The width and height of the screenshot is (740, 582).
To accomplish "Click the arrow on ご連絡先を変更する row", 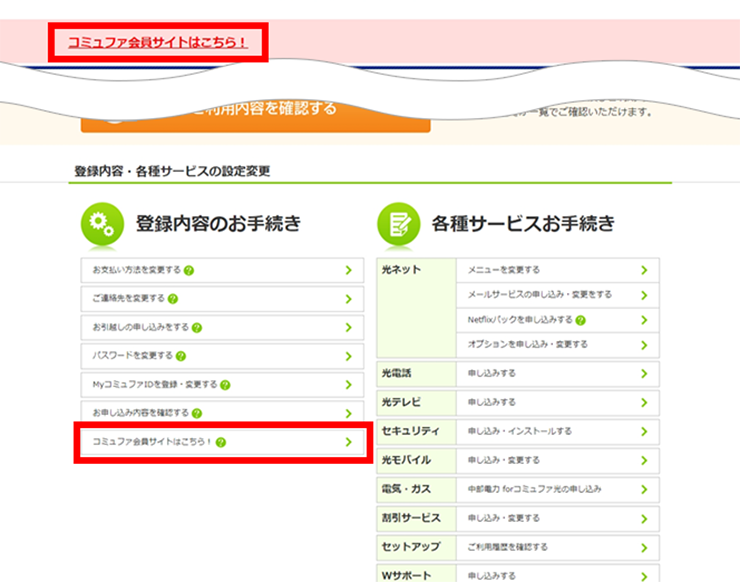I will tap(349, 299).
